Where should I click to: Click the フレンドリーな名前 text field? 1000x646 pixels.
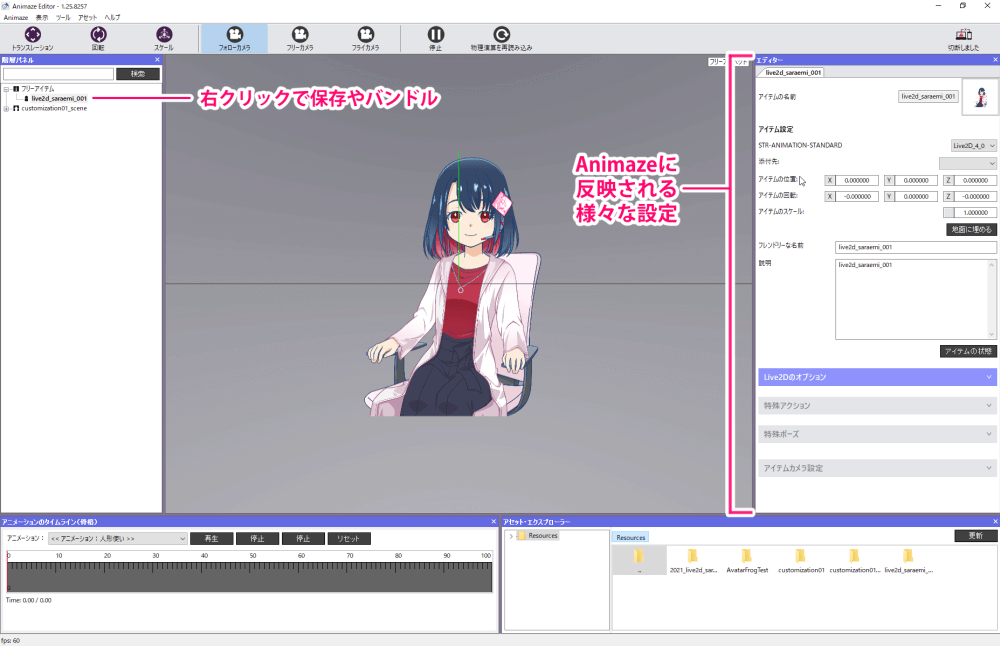click(916, 247)
